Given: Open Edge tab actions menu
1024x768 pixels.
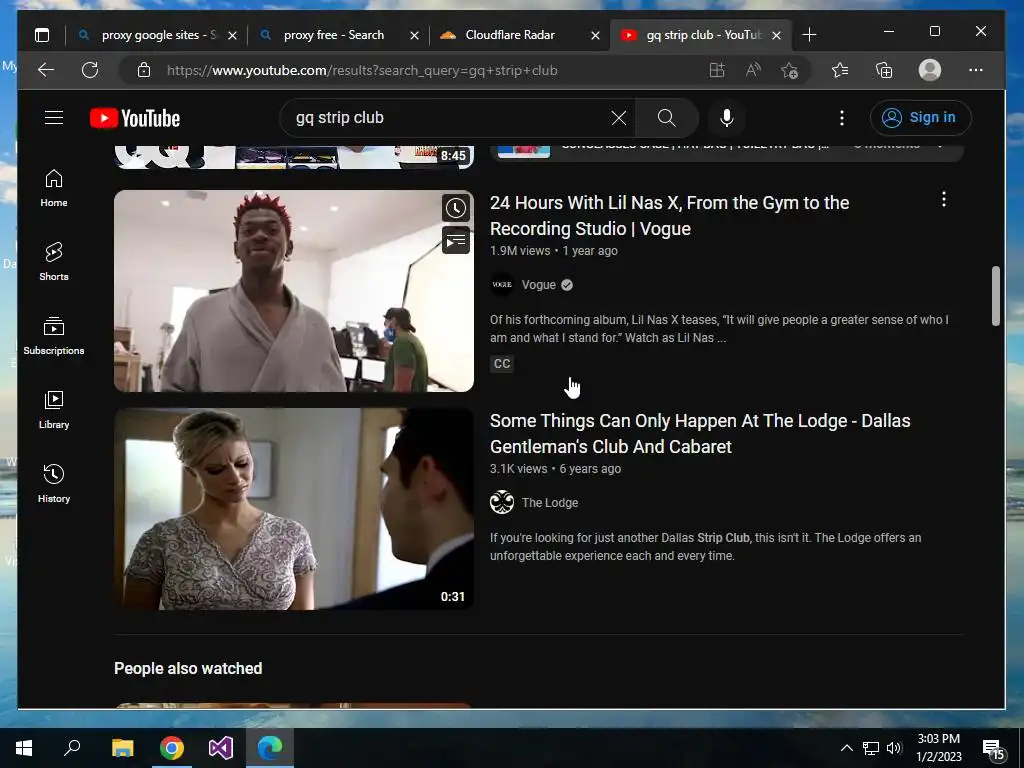Looking at the screenshot, I should (x=42, y=35).
